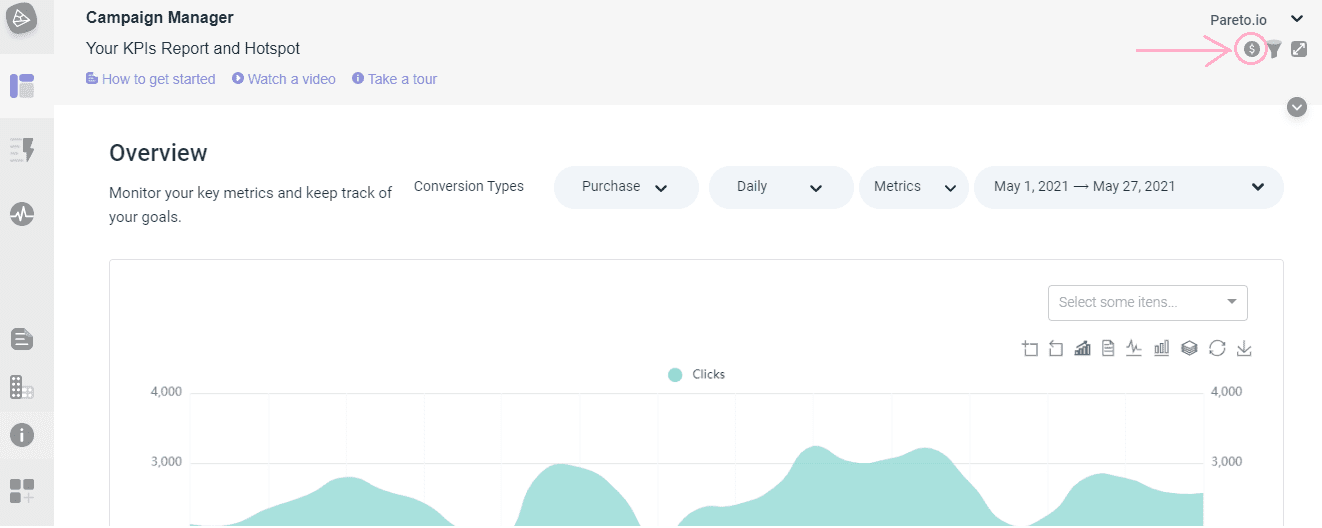Open the chart data view document icon

click(x=1108, y=348)
